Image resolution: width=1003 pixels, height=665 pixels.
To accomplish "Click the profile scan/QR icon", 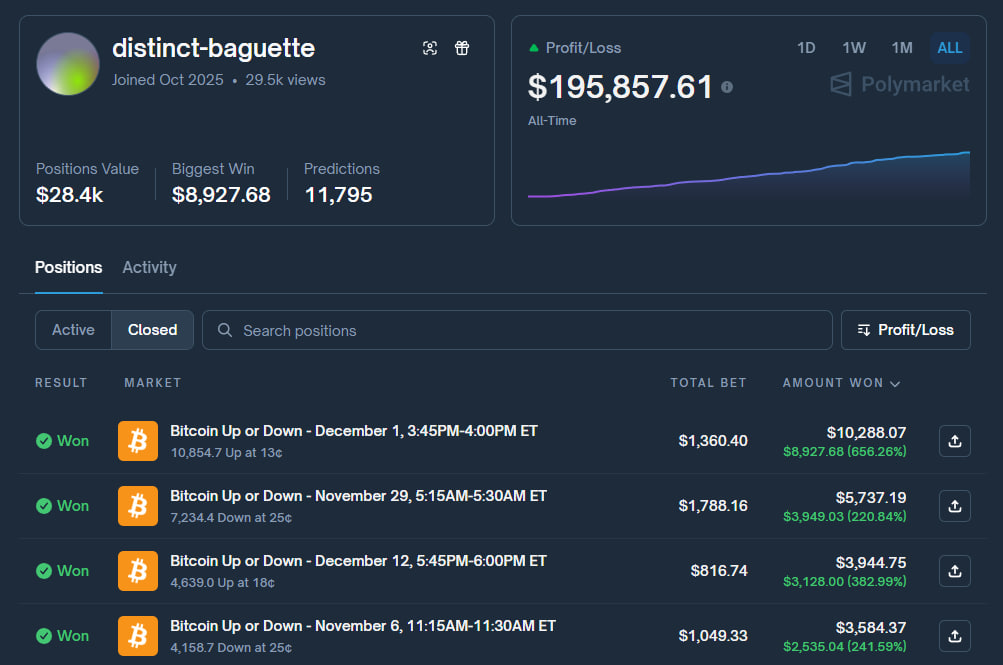I will click(430, 47).
